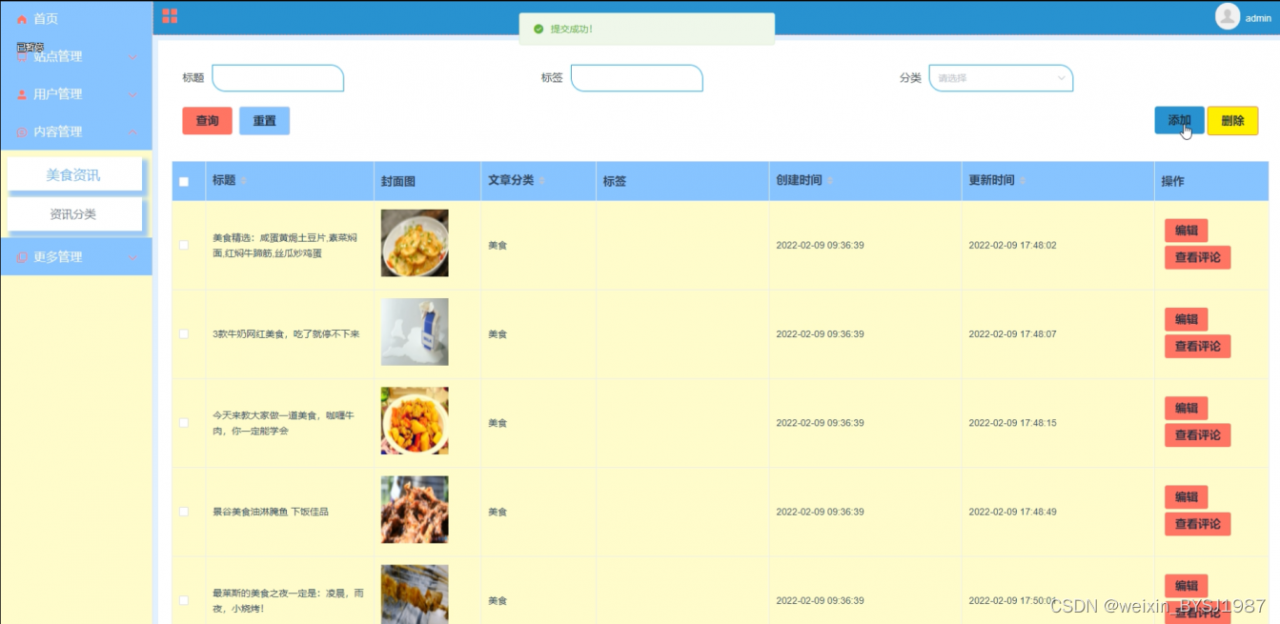Image resolution: width=1280 pixels, height=624 pixels.
Task: Click the 添加 button
Action: click(x=1179, y=121)
